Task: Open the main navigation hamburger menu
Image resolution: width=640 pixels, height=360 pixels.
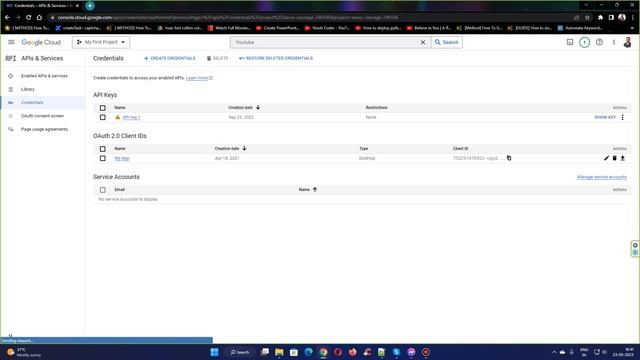Action: click(x=11, y=42)
